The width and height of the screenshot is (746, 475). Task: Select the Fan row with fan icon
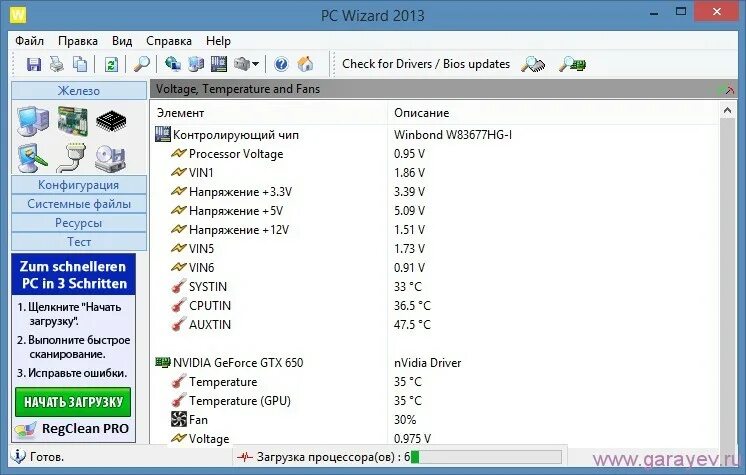434,420
